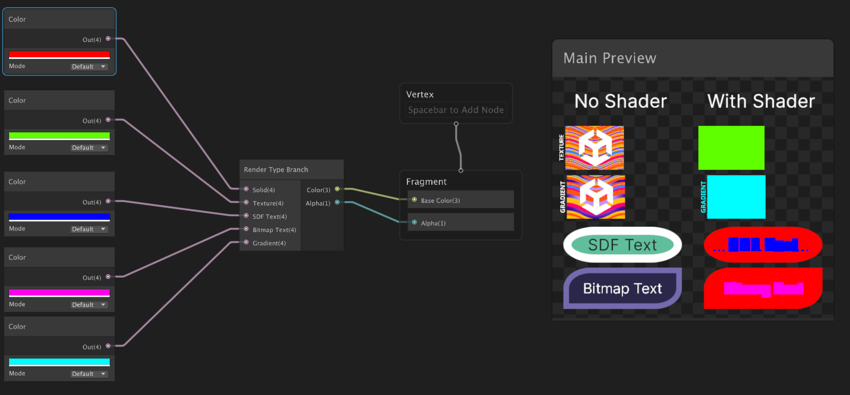The height and width of the screenshot is (395, 850).
Task: Click the green rectangle in With Shader column
Action: [x=731, y=148]
